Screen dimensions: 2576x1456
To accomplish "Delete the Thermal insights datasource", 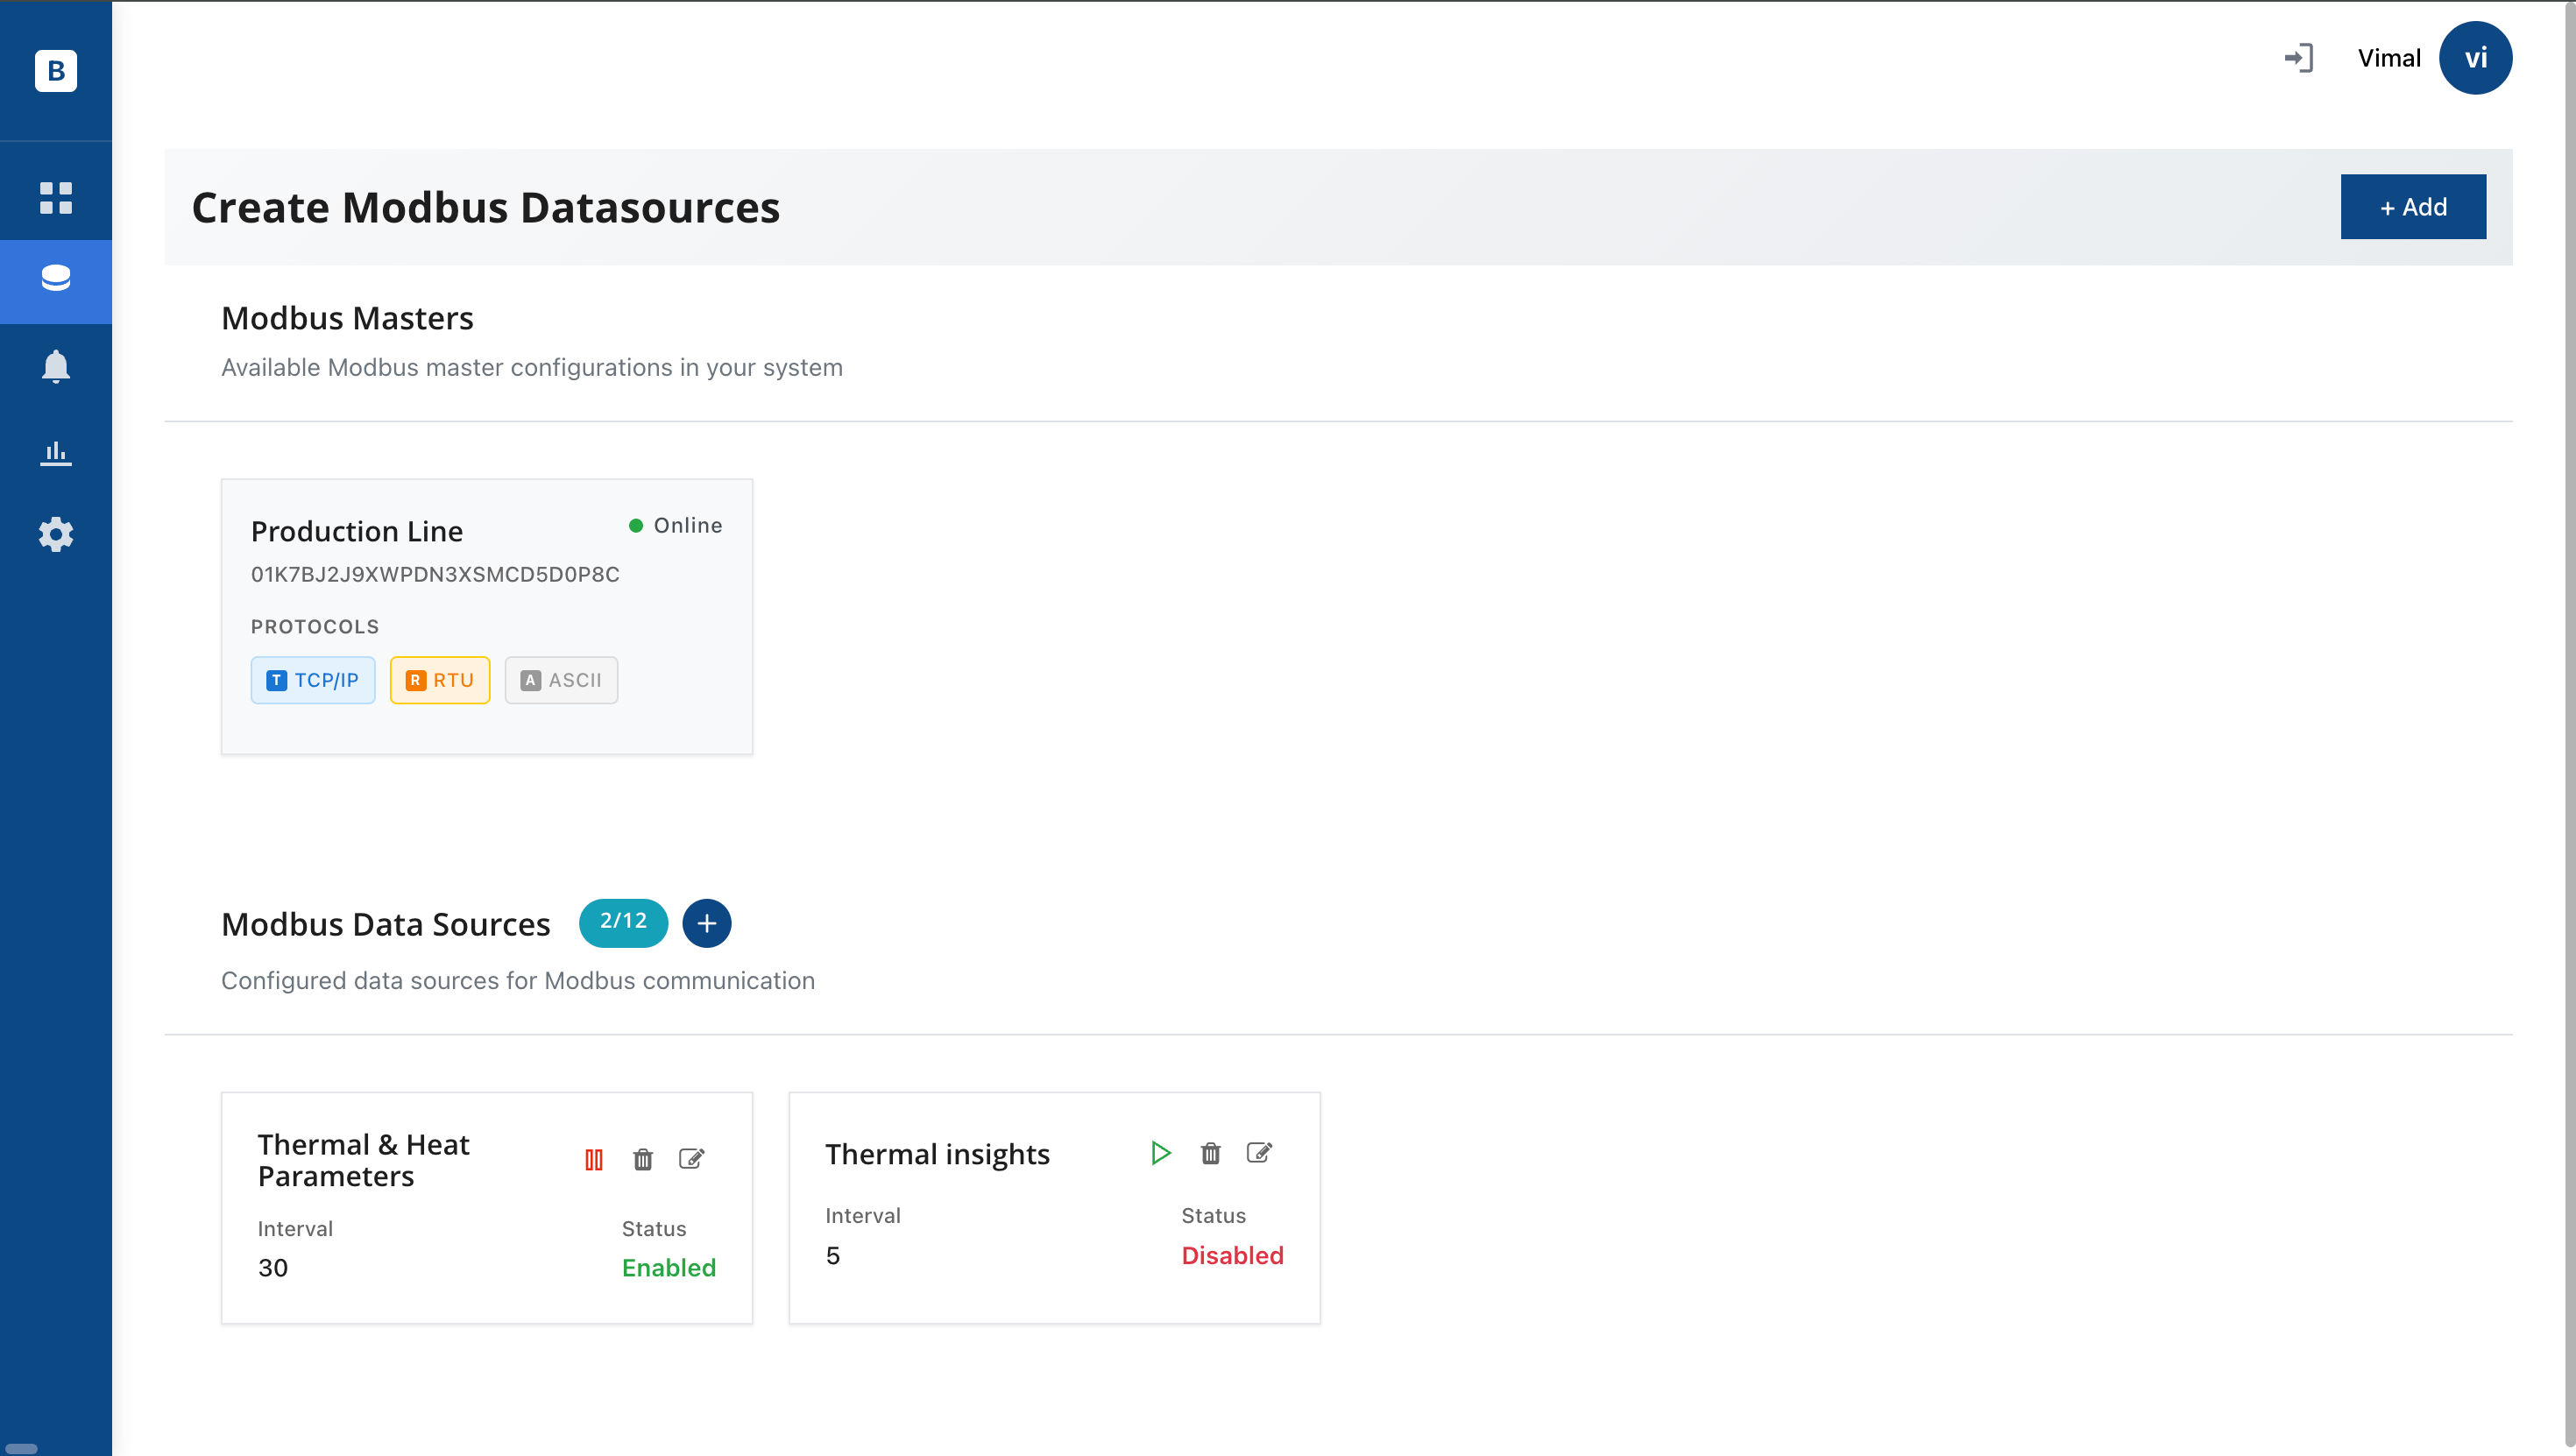I will pos(1210,1153).
